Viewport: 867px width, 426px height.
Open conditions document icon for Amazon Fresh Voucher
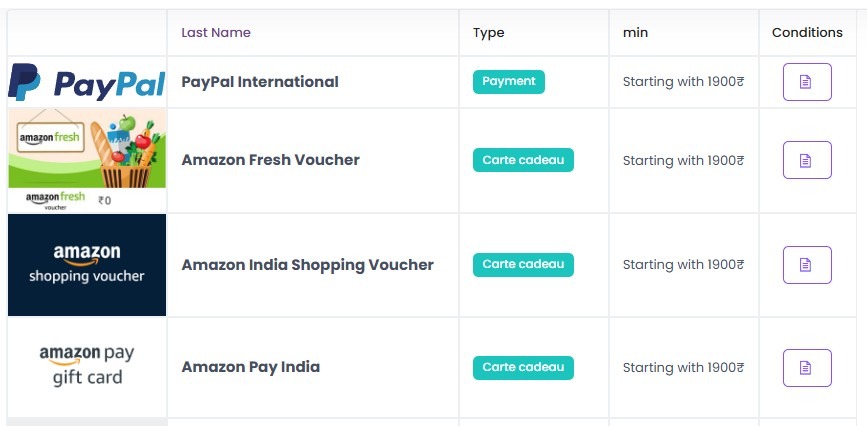(807, 160)
